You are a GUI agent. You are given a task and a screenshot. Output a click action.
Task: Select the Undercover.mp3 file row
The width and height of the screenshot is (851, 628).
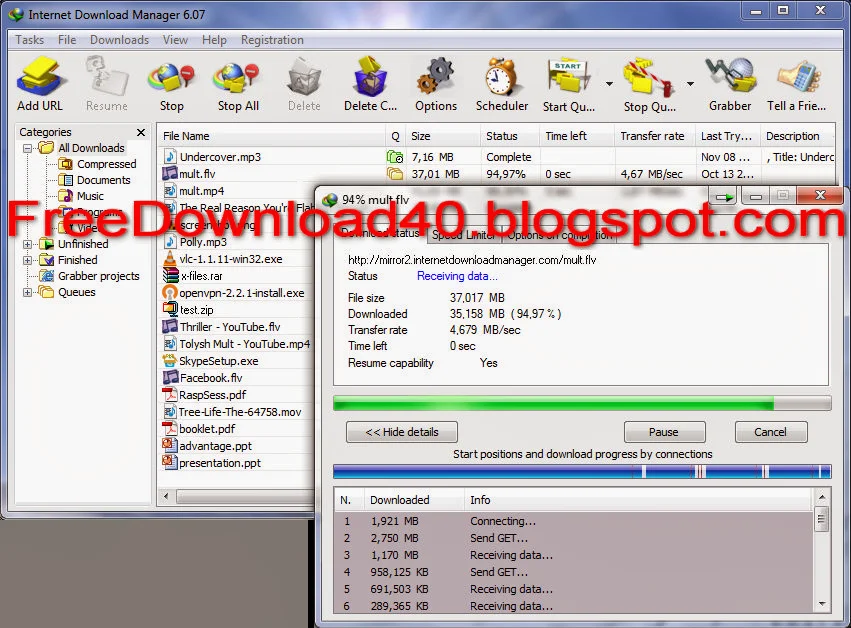496,157
